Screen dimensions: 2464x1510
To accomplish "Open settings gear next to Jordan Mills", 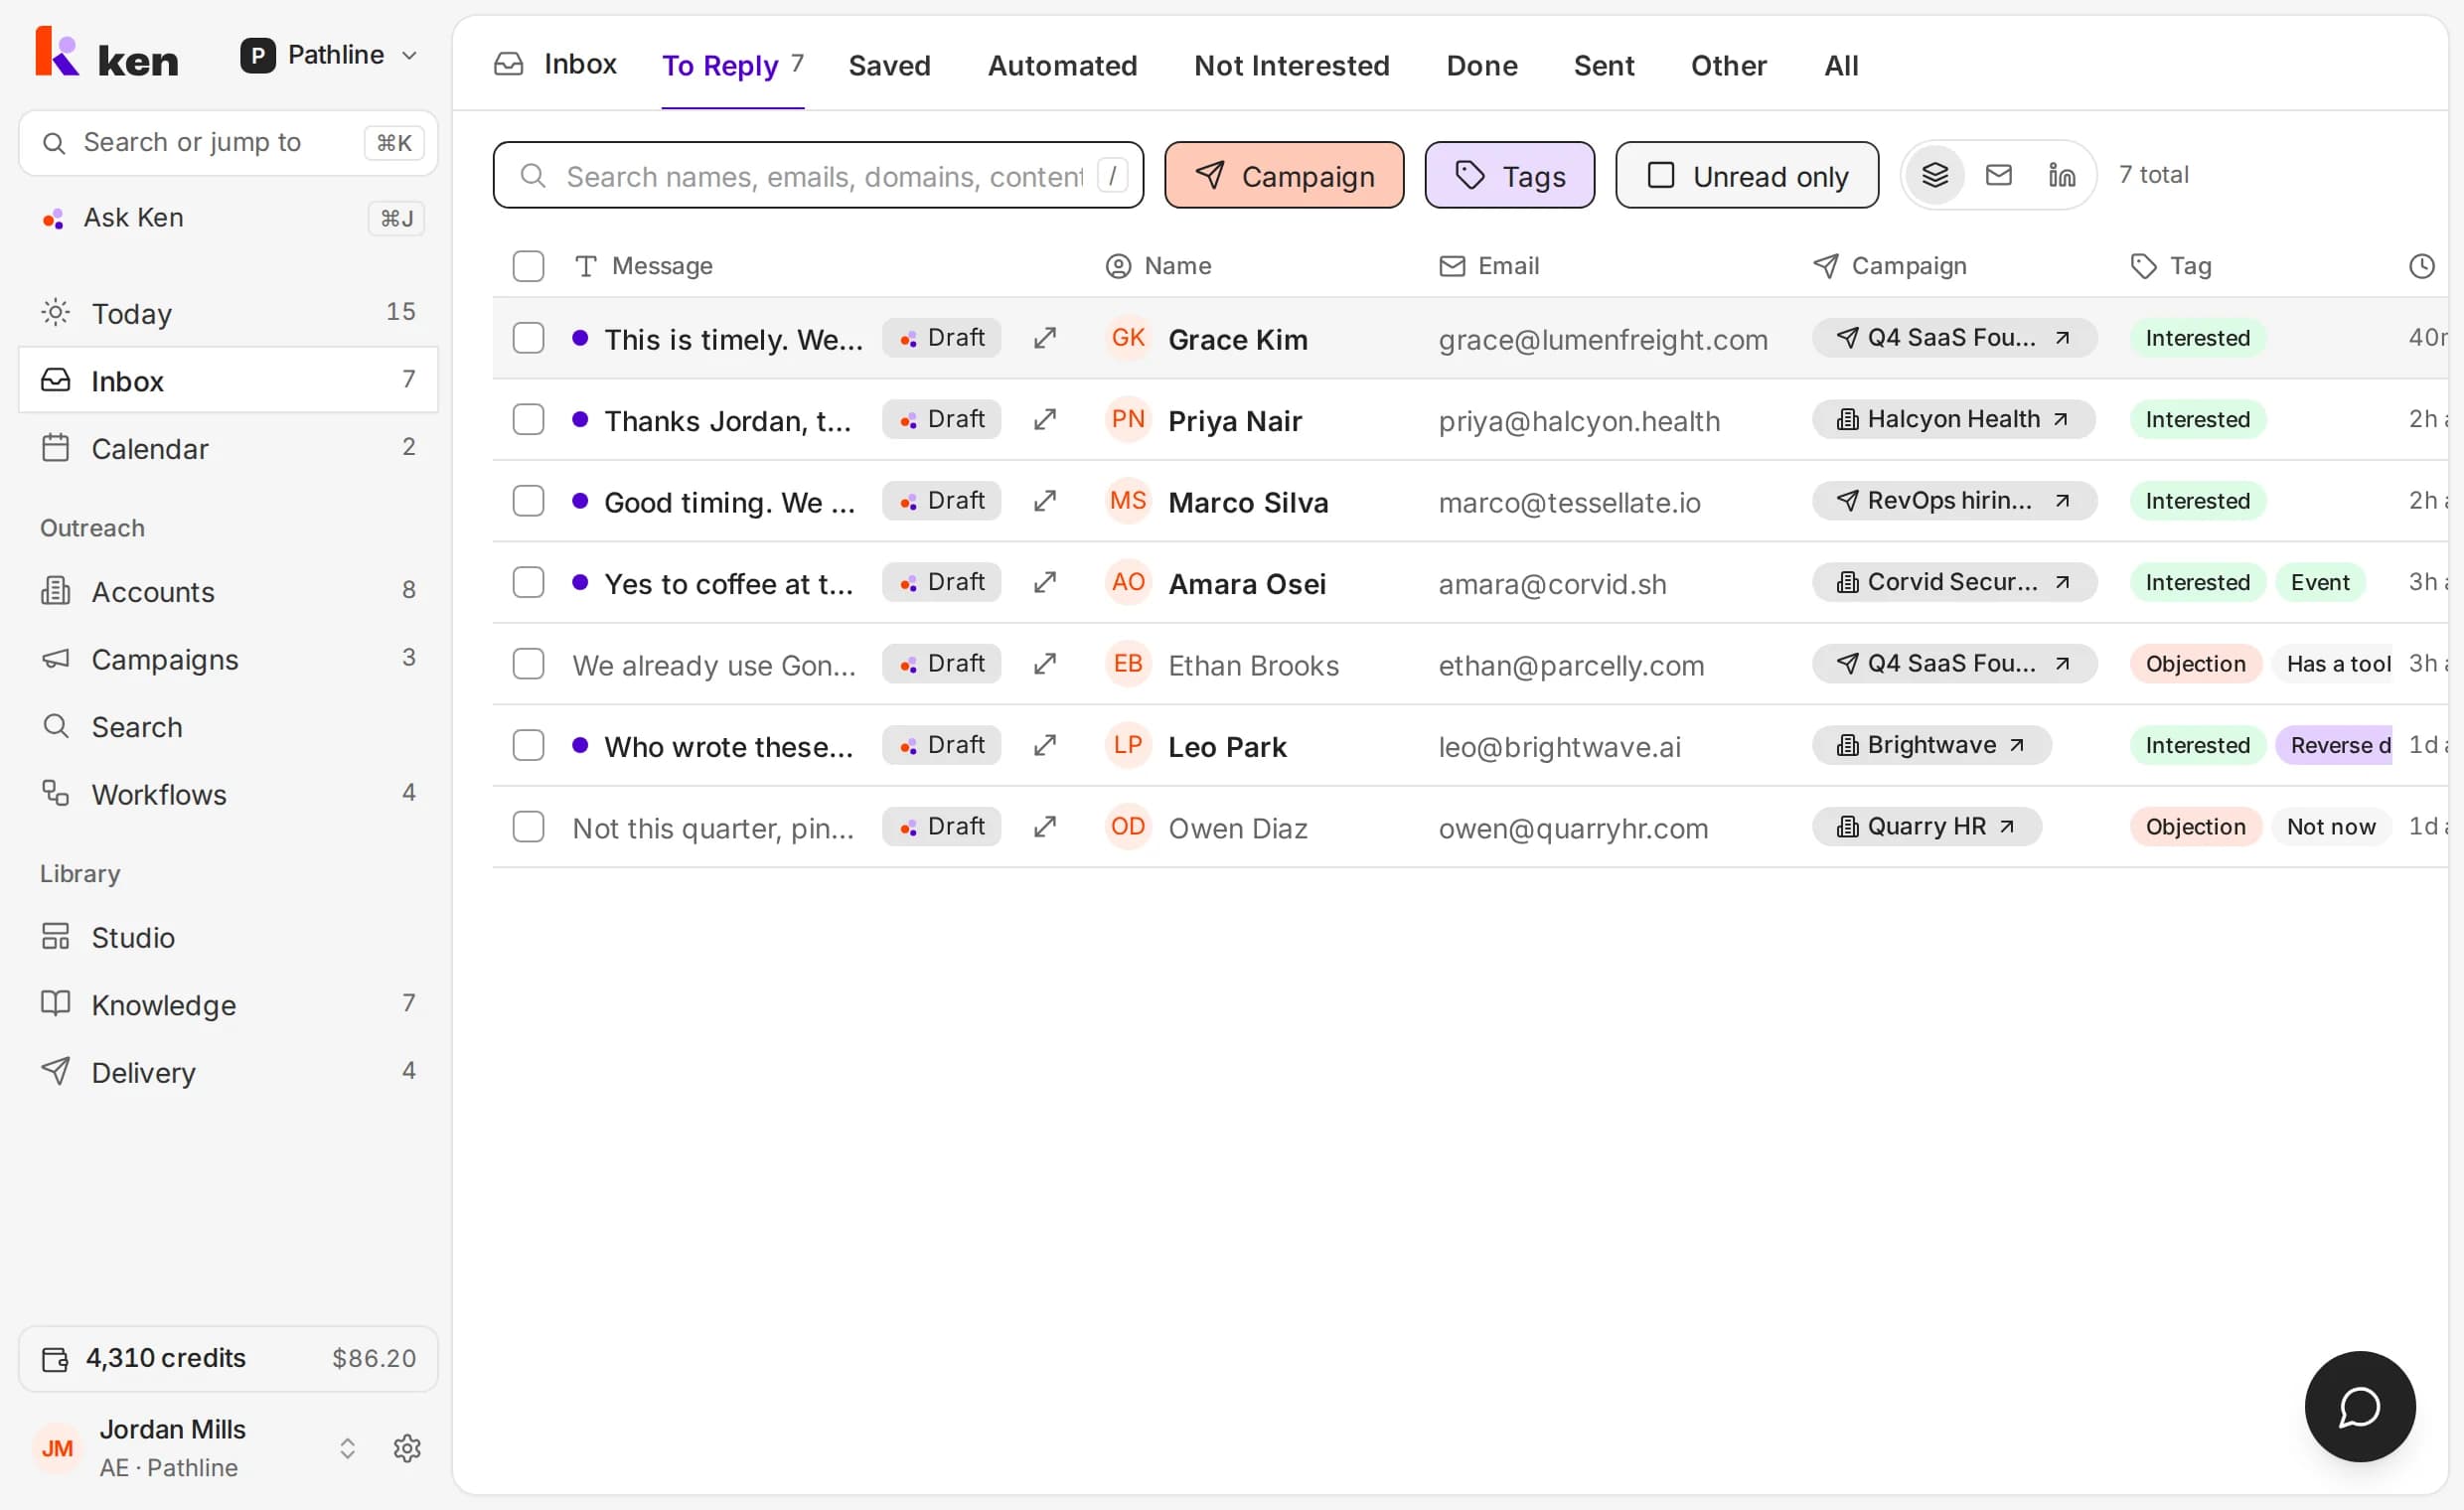I will (x=407, y=1447).
